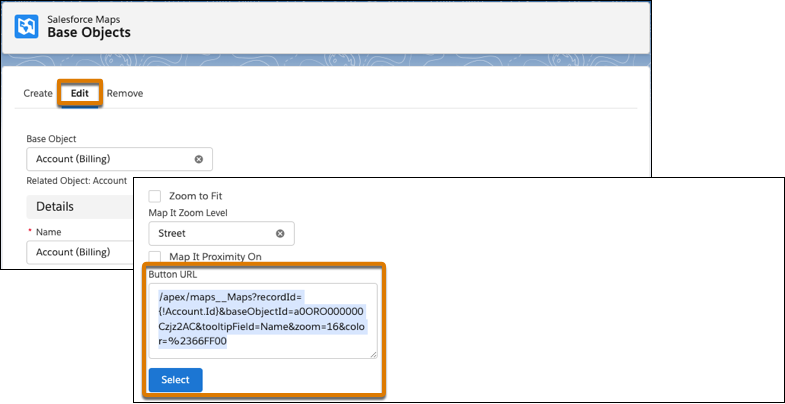The image size is (785, 404).
Task: Click the Related Object: Account text
Action: coord(77,181)
